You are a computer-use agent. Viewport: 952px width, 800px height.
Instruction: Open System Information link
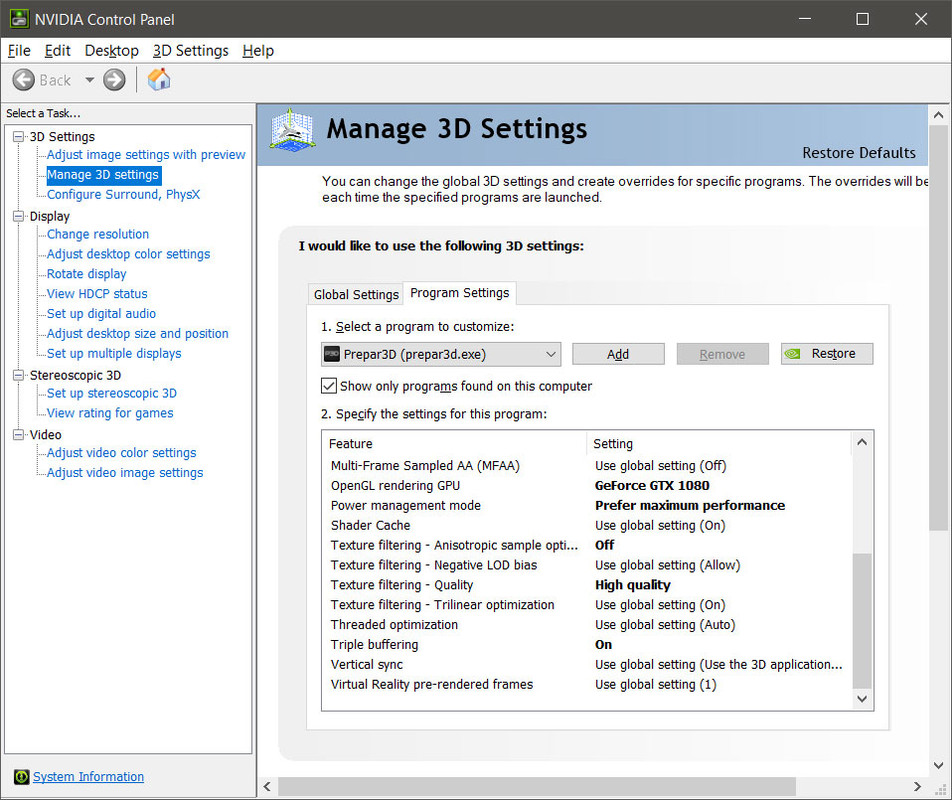pyautogui.click(x=88, y=777)
